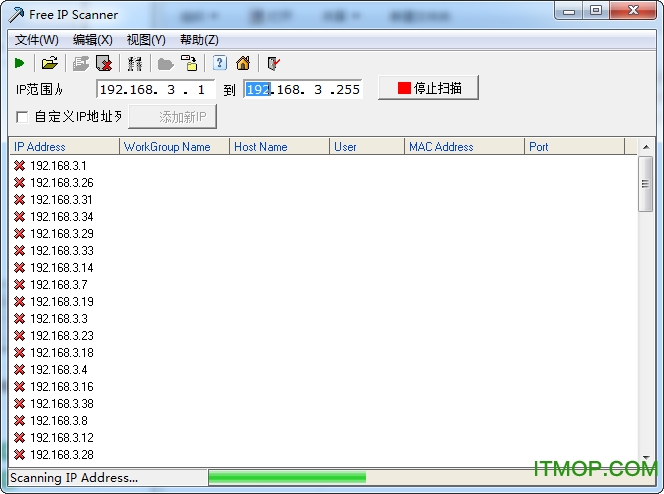Screen dimensions: 664x494
Task: Click the red X beside 192.168.3.7
Action: 19,284
